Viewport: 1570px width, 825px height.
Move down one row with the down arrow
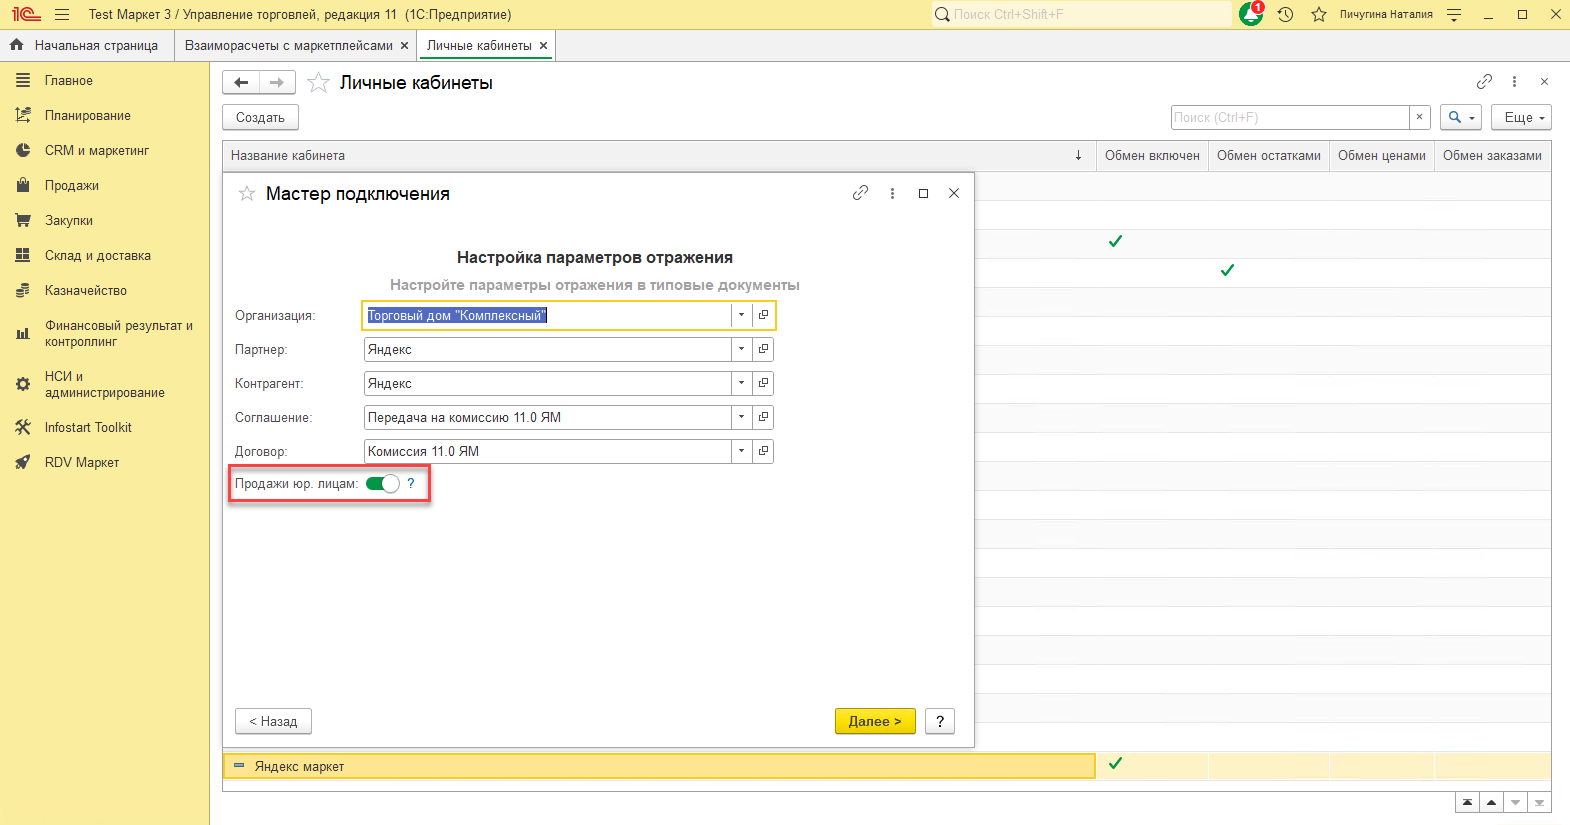coord(1515,802)
